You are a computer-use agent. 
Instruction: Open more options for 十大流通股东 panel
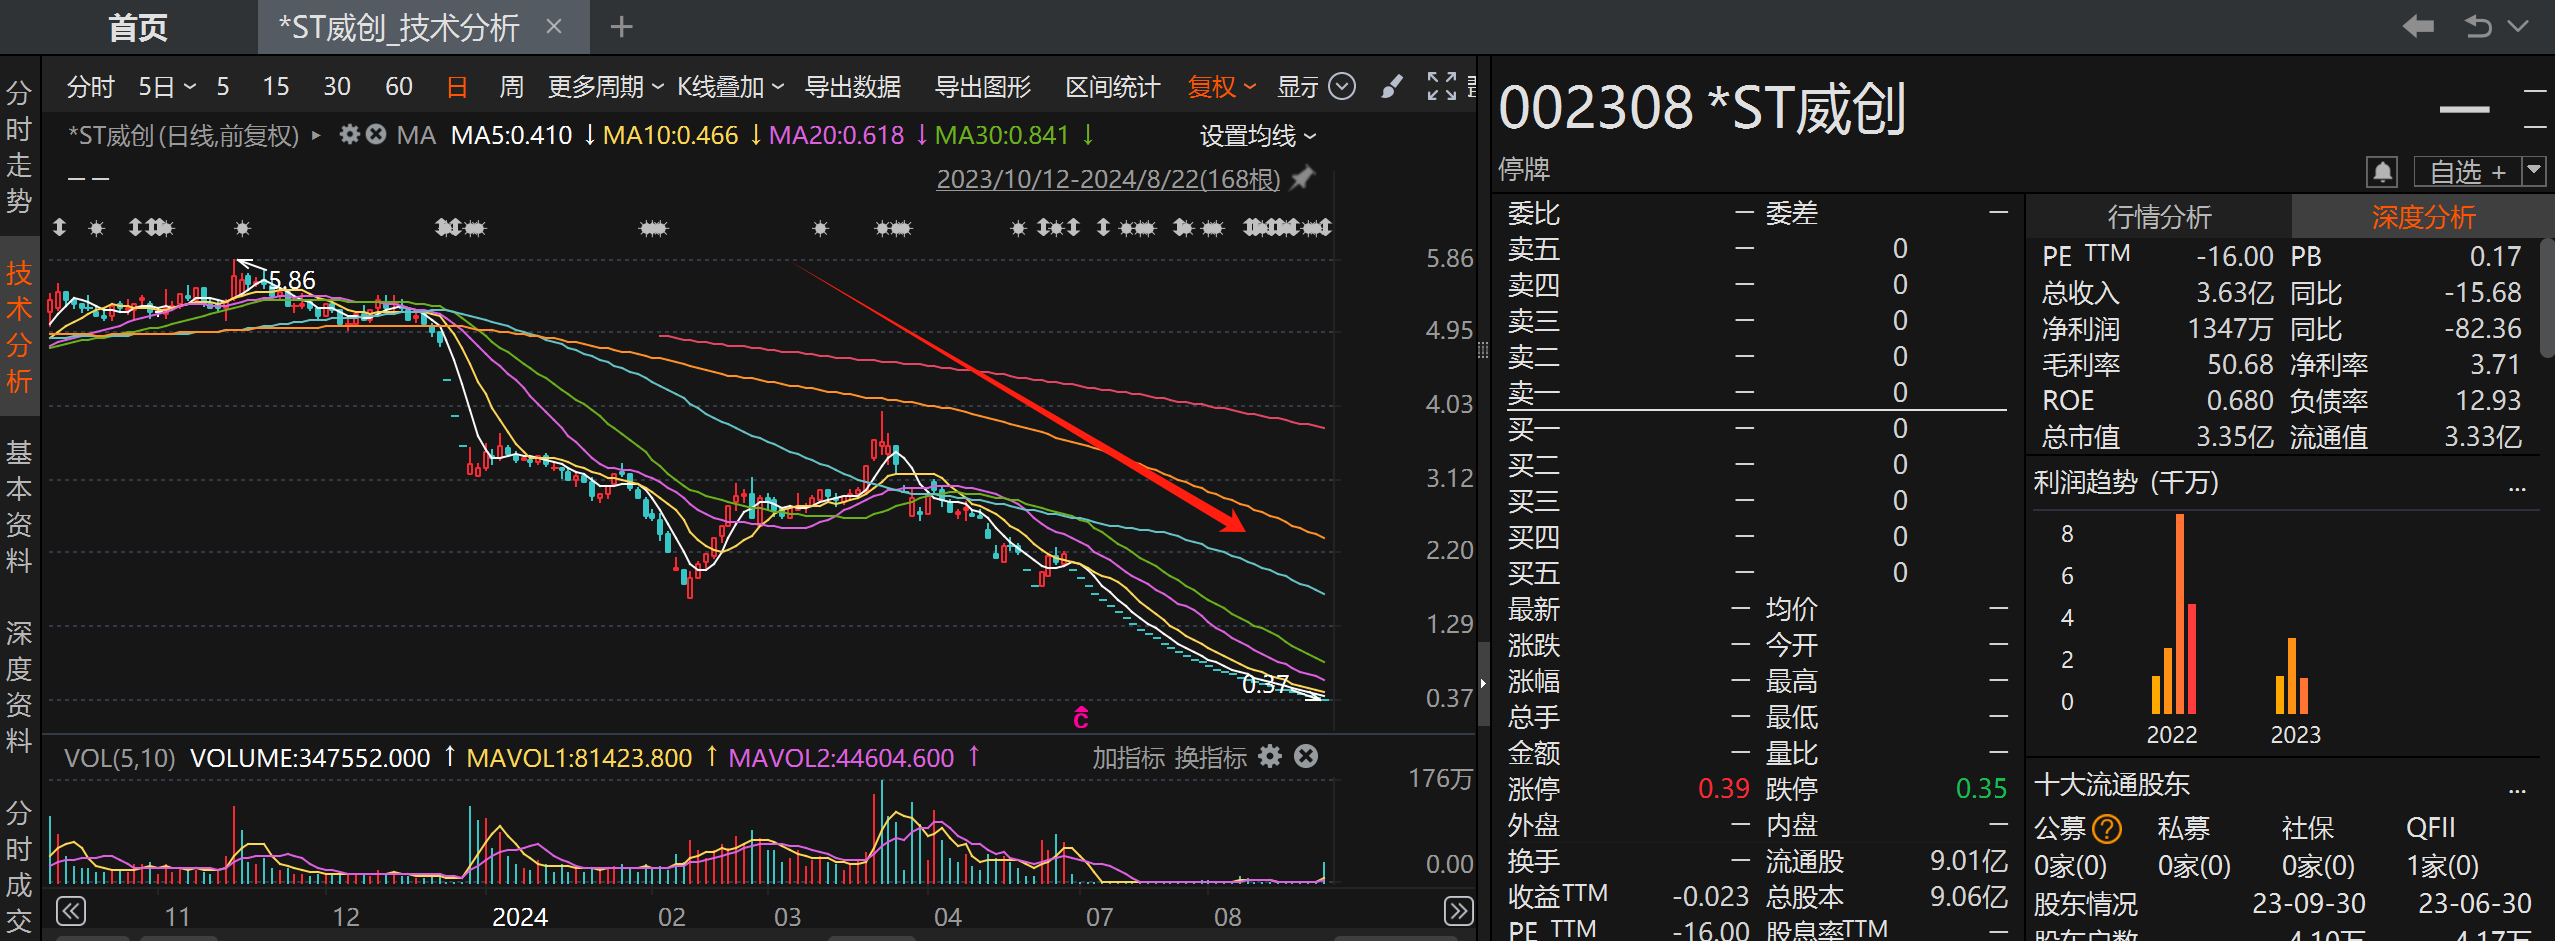tap(2518, 790)
